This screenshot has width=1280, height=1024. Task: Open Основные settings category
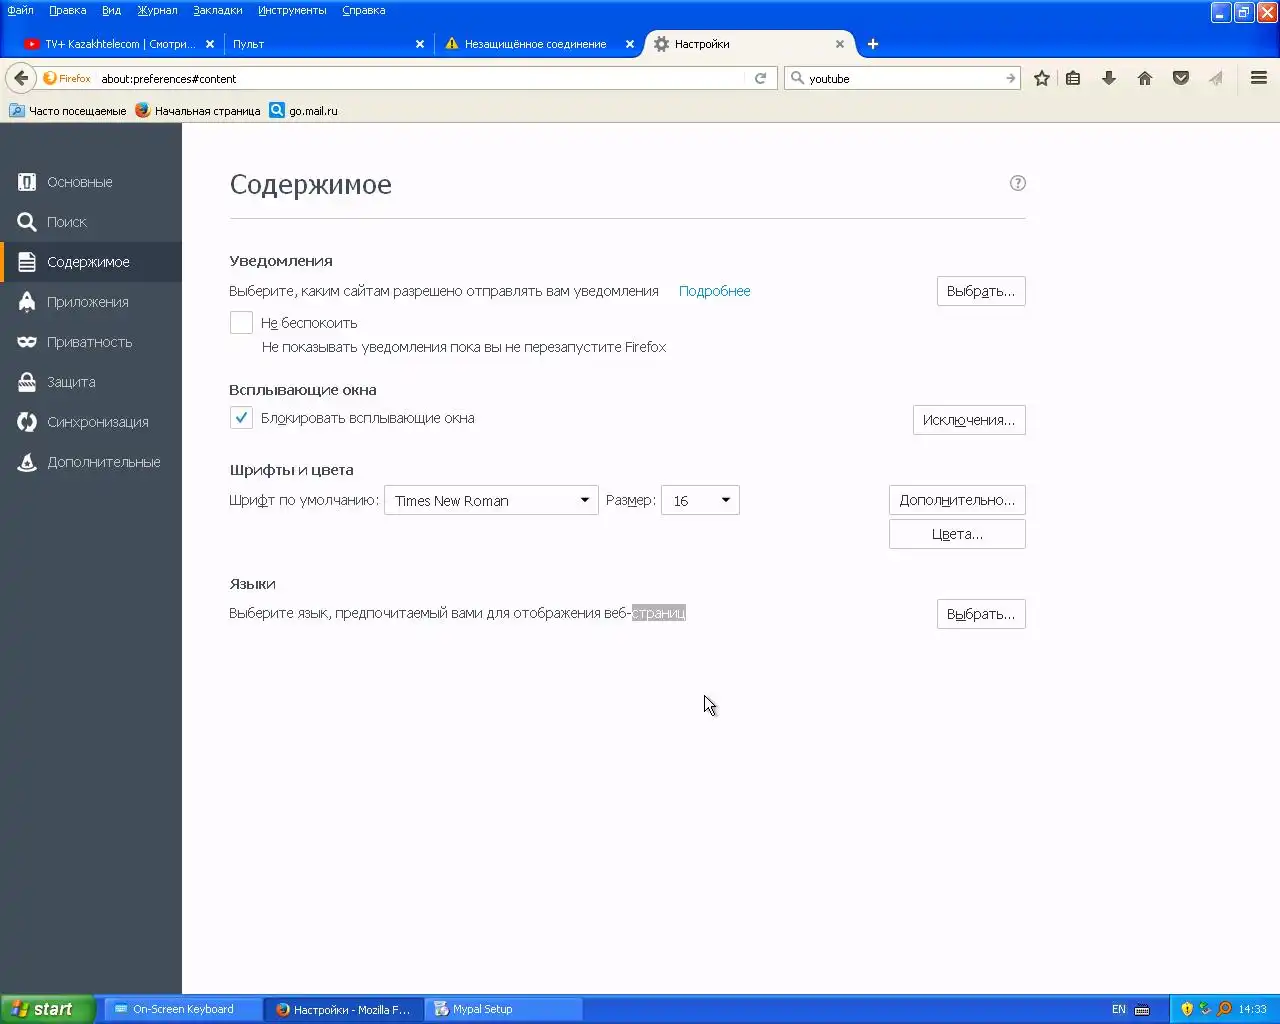point(91,182)
